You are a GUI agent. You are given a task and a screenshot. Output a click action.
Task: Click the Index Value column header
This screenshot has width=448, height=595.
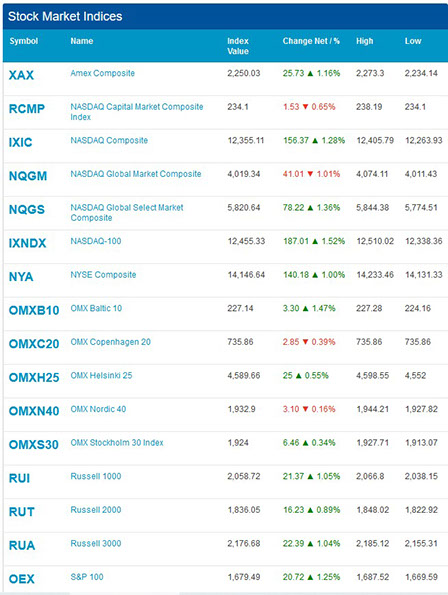(x=238, y=46)
